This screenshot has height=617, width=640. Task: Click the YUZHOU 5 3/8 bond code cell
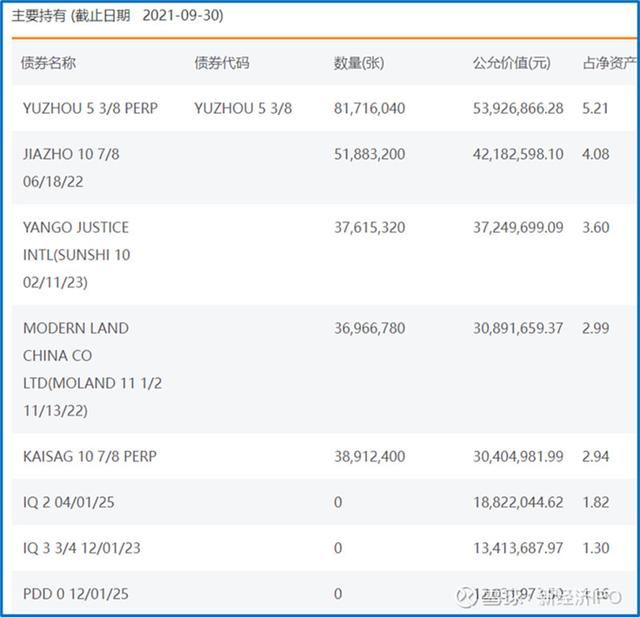243,108
